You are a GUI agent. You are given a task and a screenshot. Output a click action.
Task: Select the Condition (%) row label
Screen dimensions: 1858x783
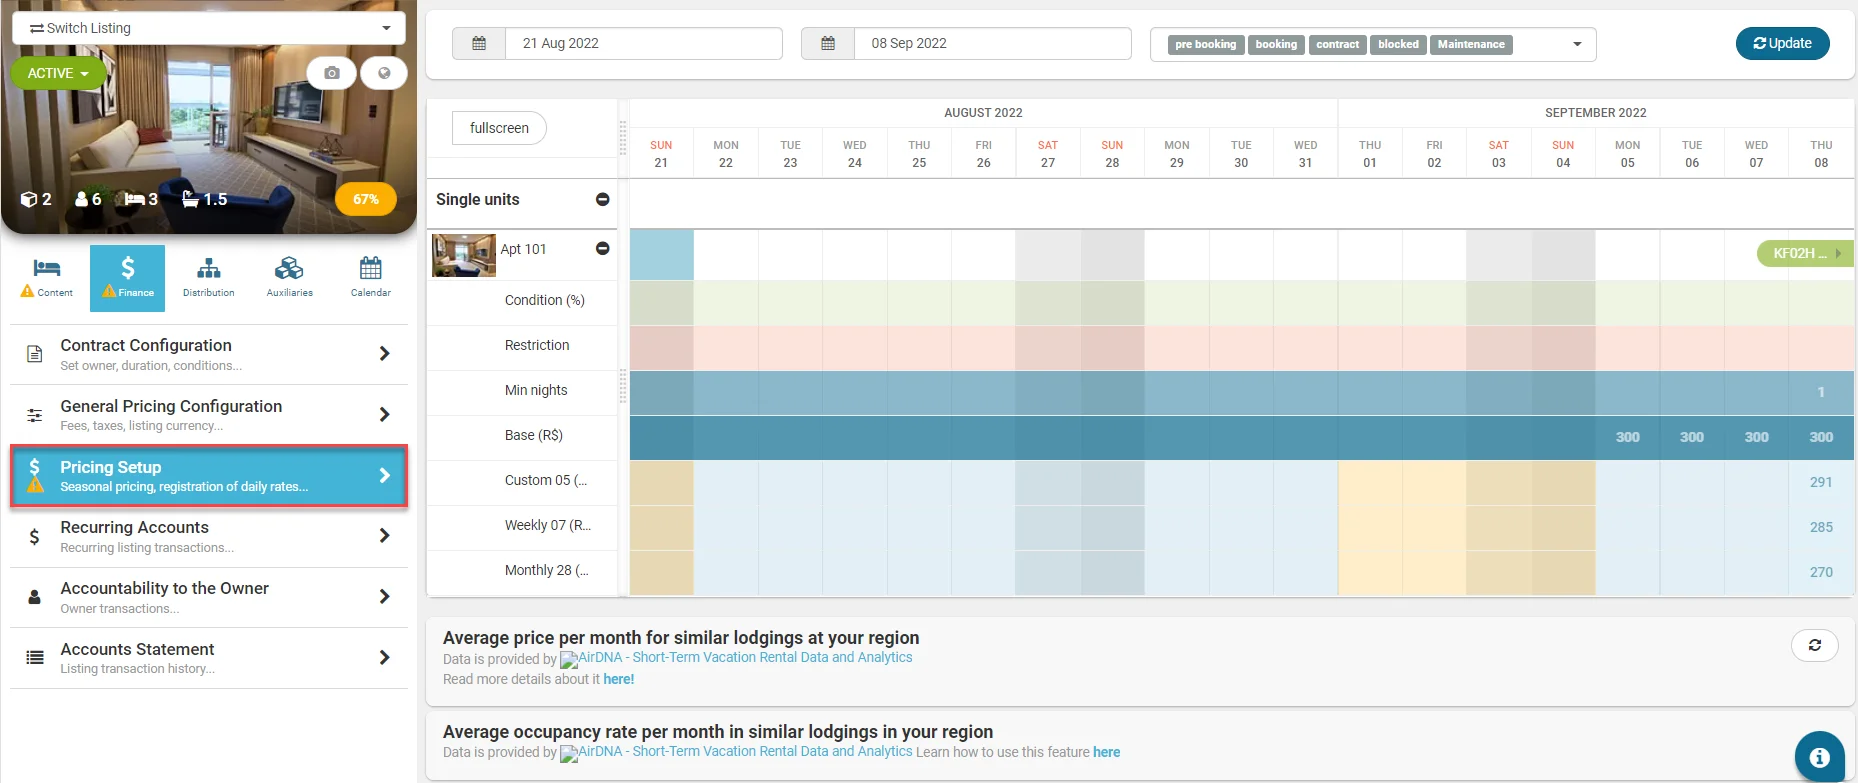pos(544,300)
